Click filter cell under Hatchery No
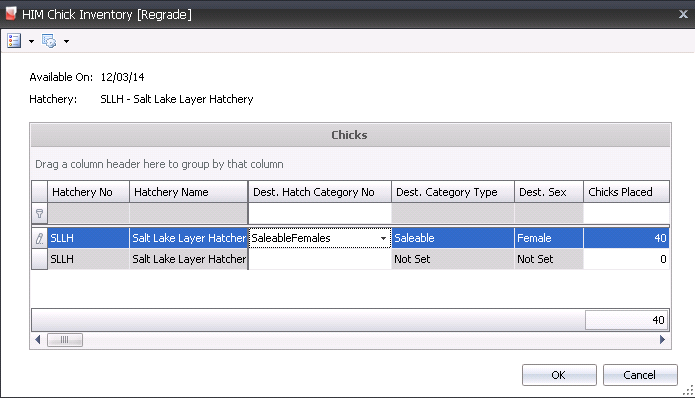The width and height of the screenshot is (695, 398). [x=88, y=214]
